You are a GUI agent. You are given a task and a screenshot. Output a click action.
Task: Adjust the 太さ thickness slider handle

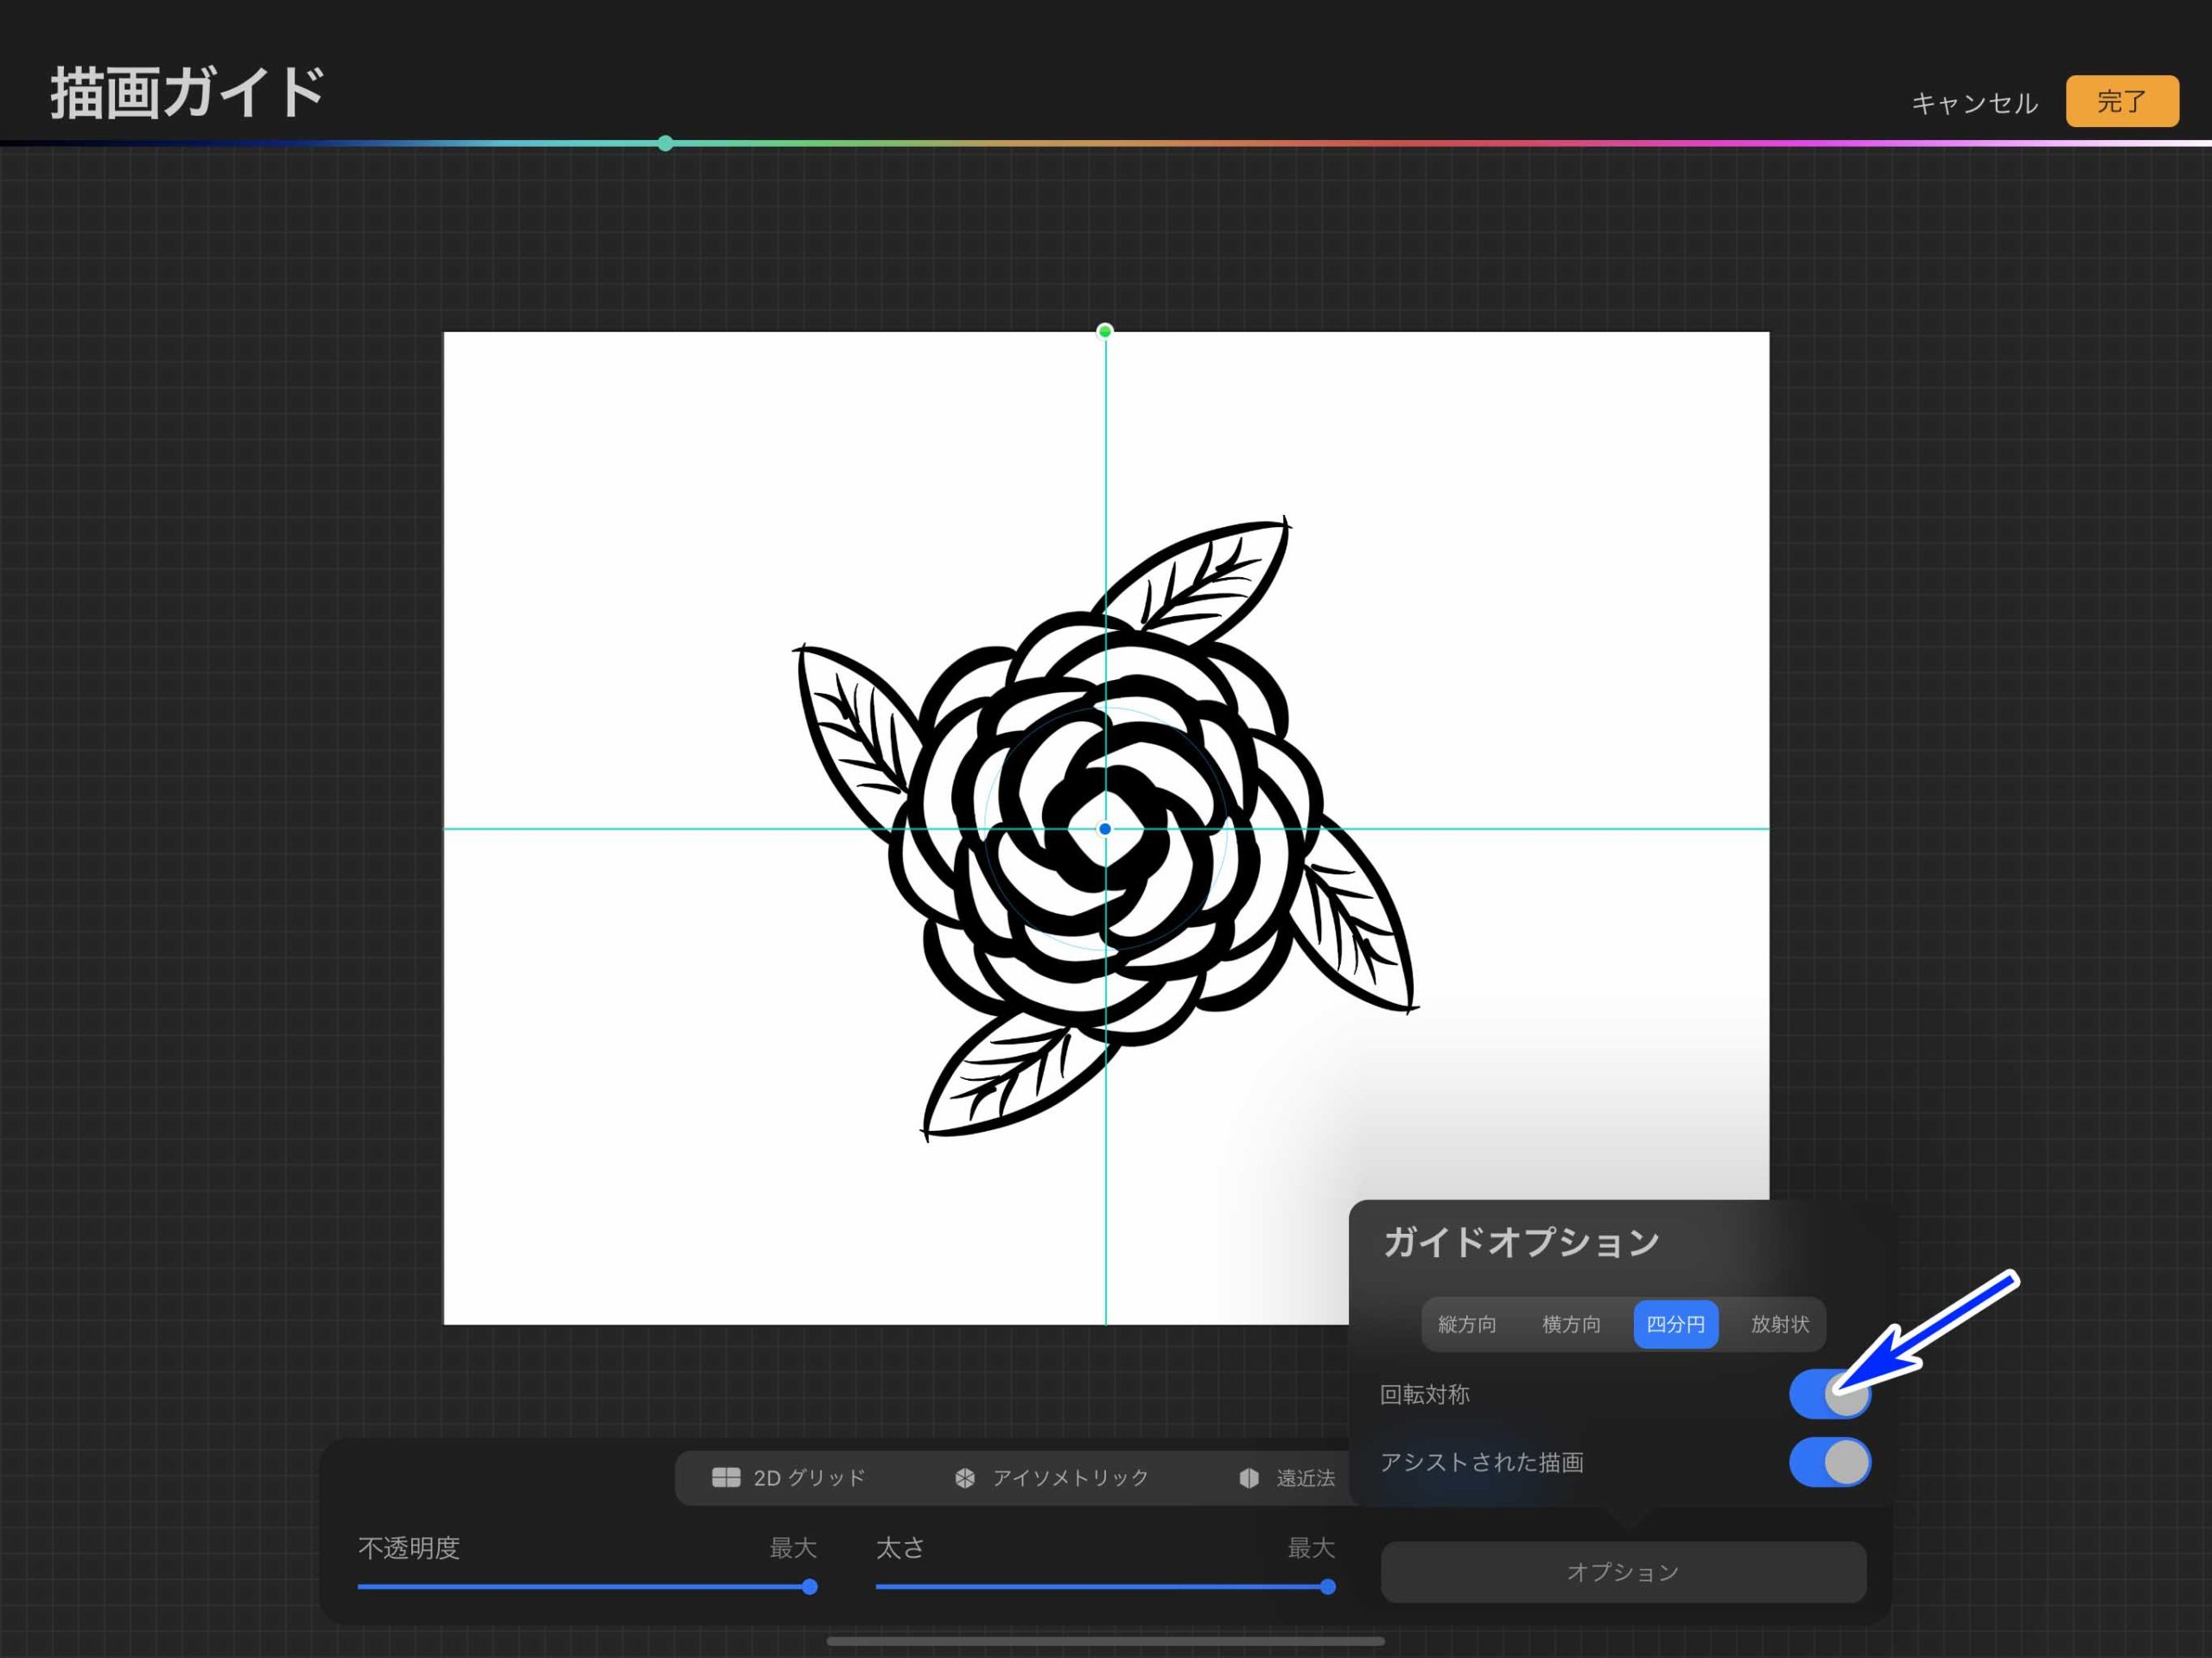point(1327,1587)
